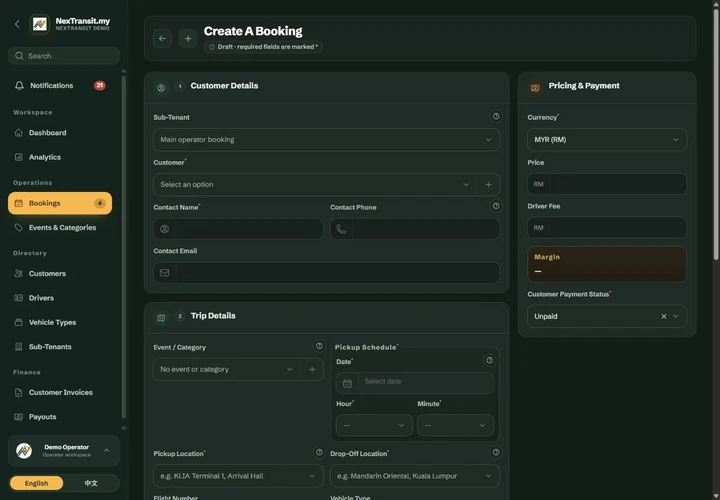Open the NexTransit.my logo icon
720x500 pixels.
(x=40, y=24)
